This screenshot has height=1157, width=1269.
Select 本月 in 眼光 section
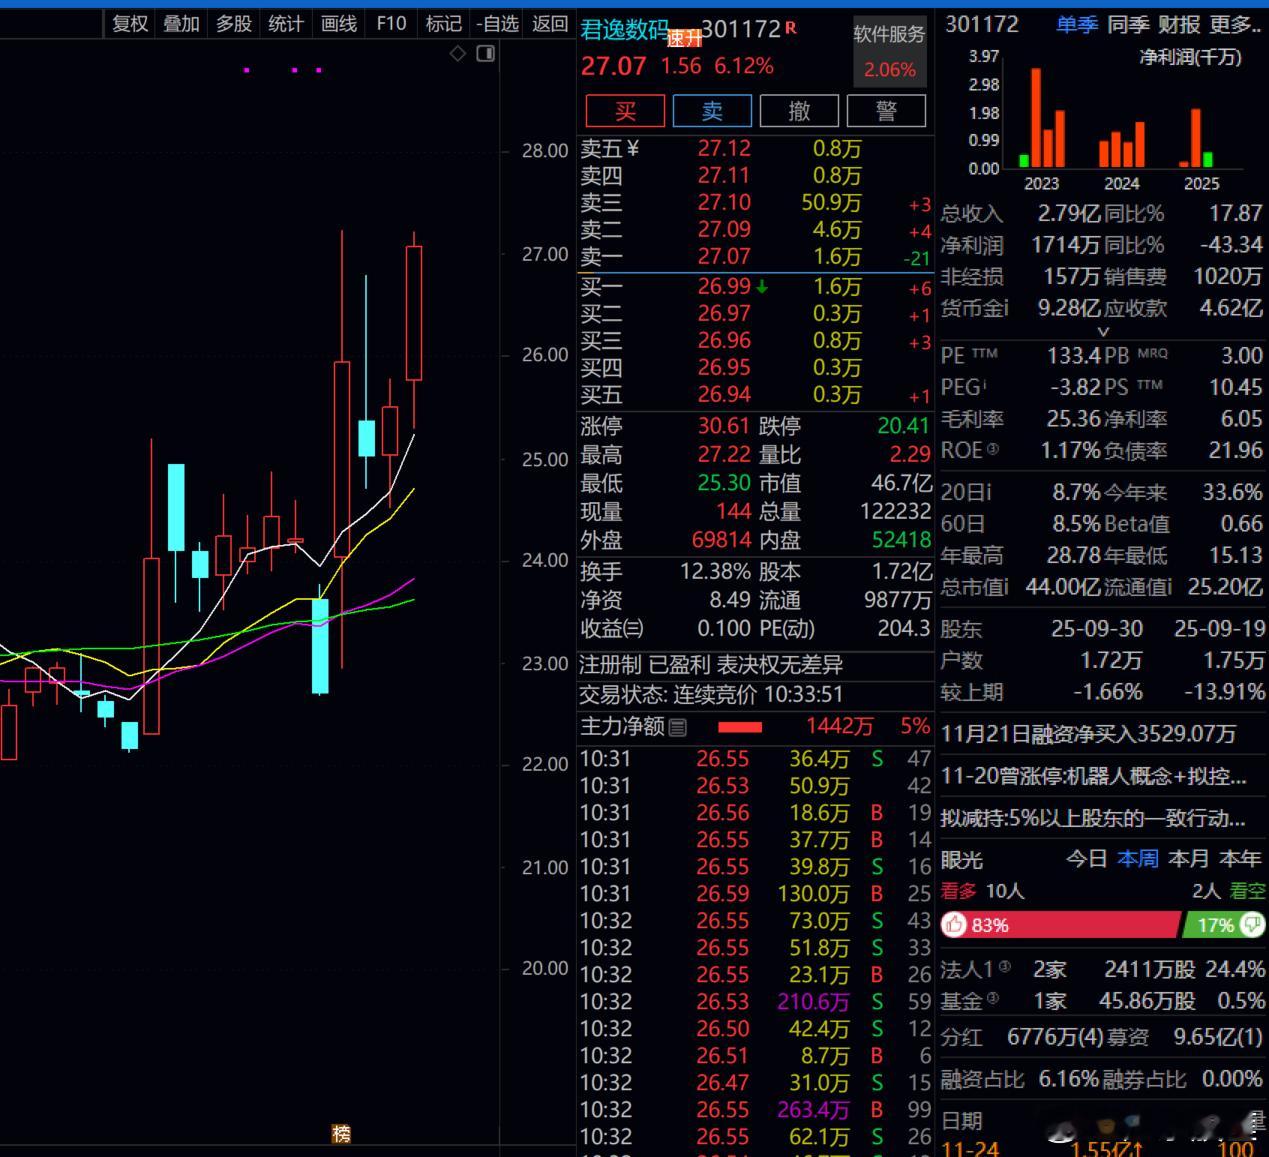point(1189,859)
